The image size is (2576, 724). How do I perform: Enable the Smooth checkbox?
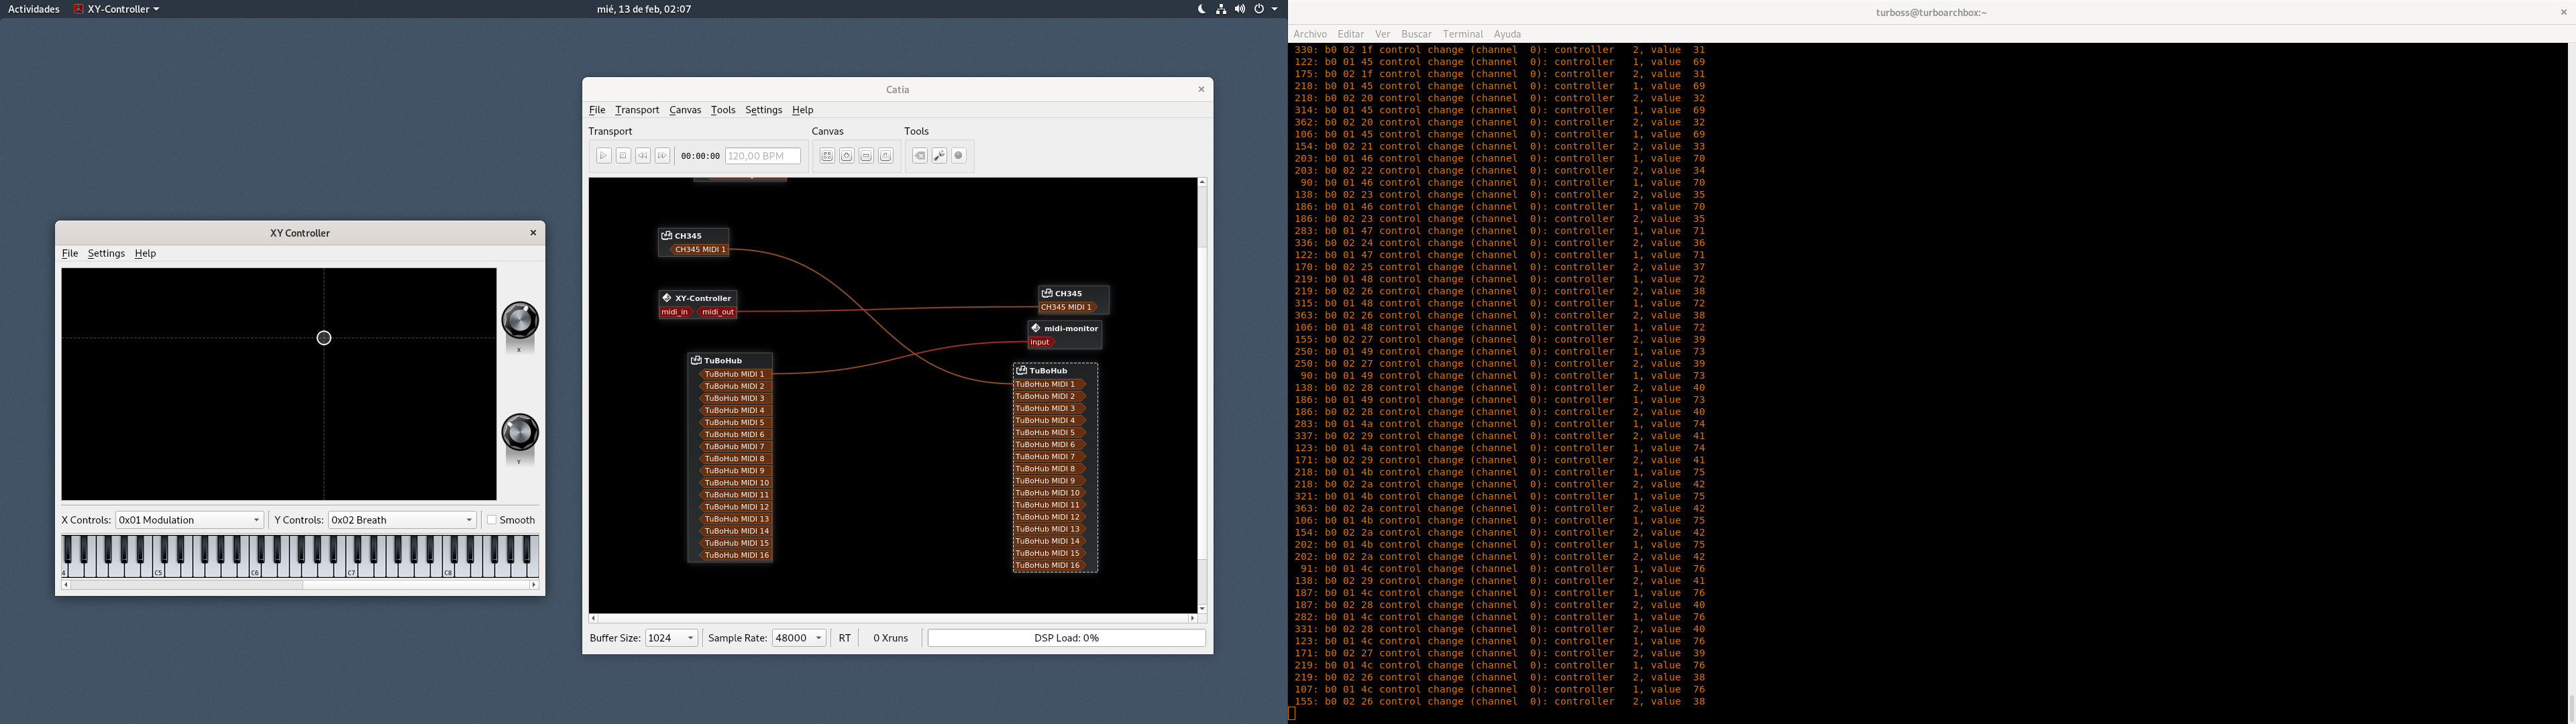[492, 520]
